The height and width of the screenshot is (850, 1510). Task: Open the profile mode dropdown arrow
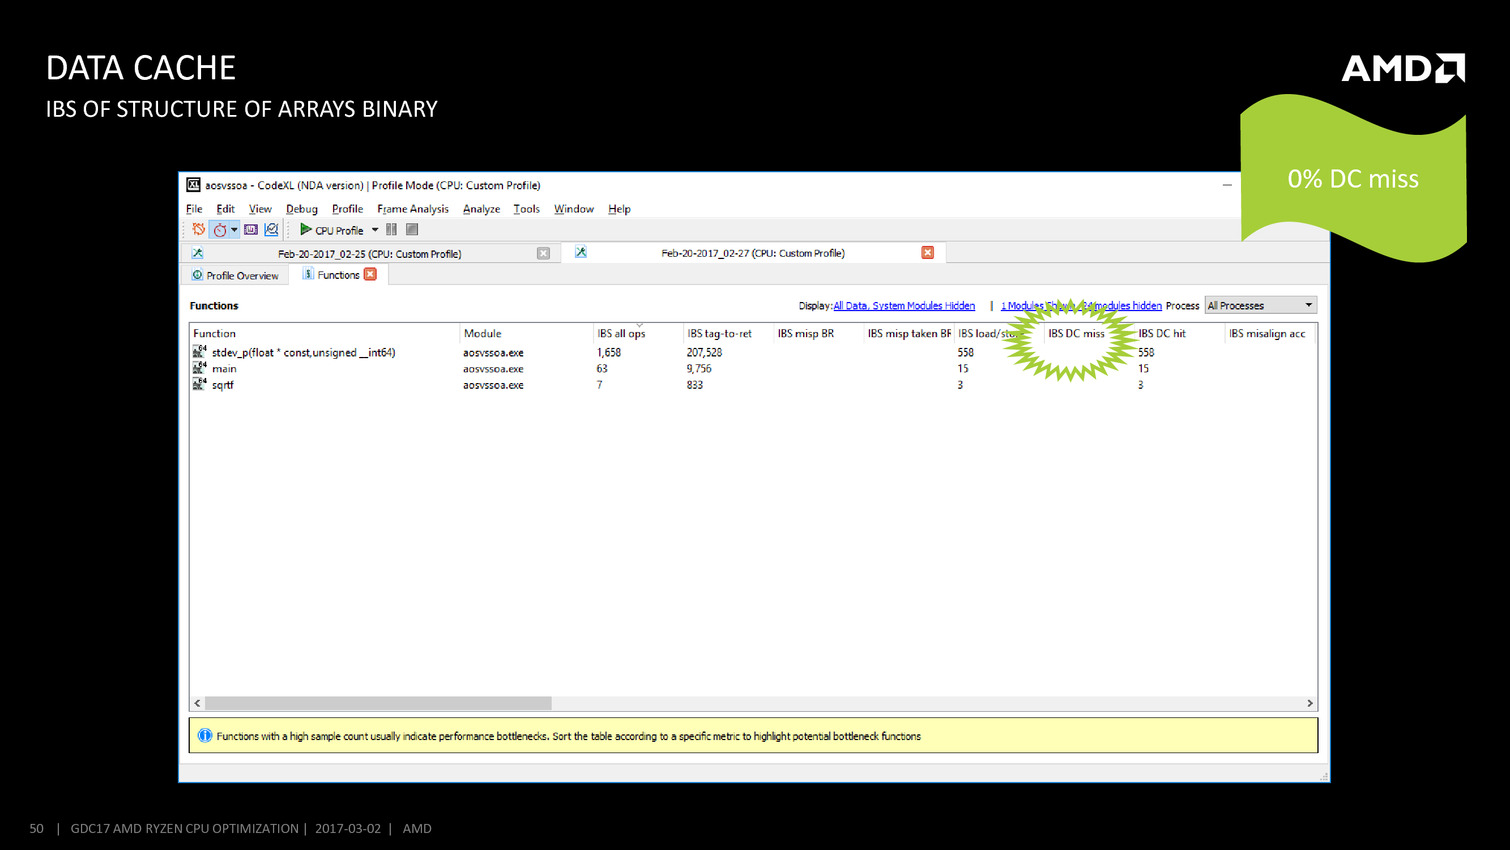coord(235,230)
